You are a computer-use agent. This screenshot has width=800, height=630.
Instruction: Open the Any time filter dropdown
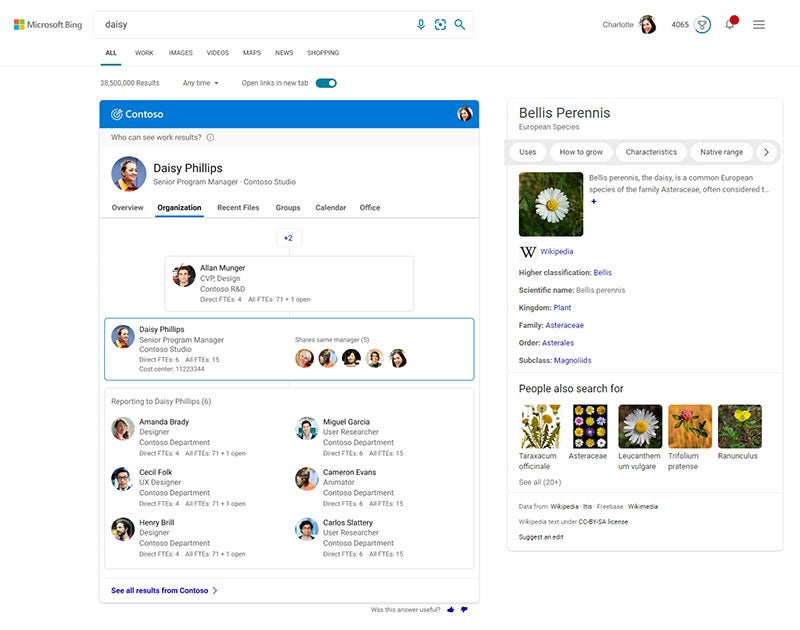point(201,84)
